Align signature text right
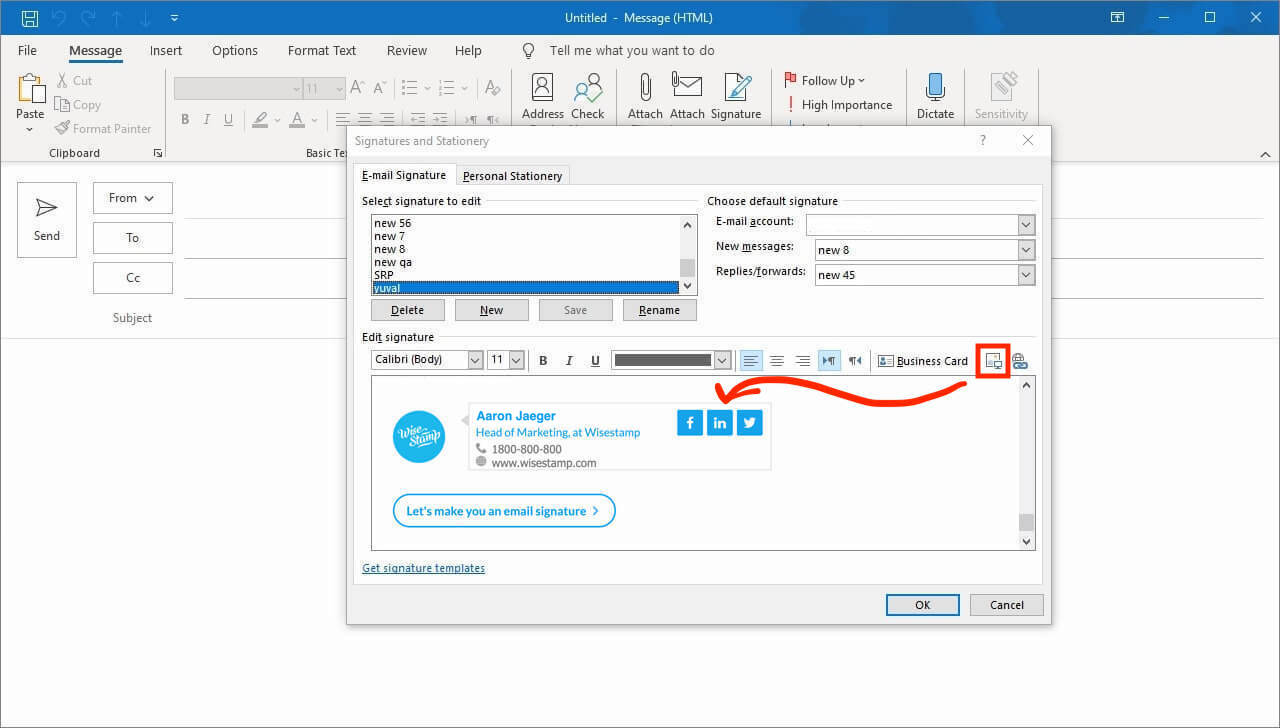The image size is (1280, 728). coord(802,361)
